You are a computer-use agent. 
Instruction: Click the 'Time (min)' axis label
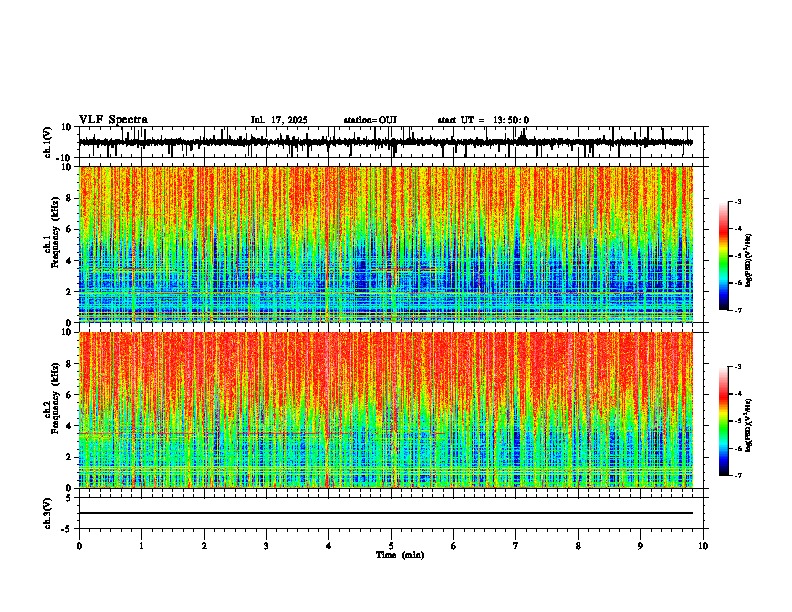[x=400, y=555]
